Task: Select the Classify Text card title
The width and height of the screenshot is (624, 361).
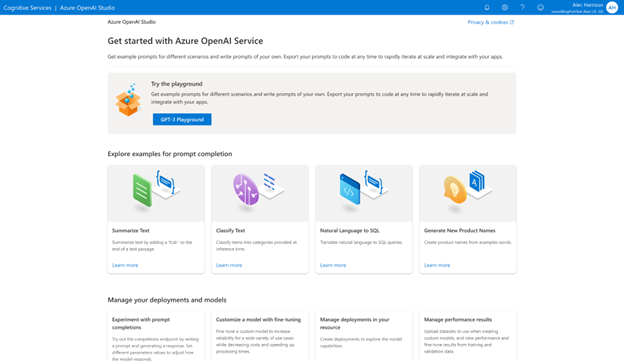Action: 230,230
